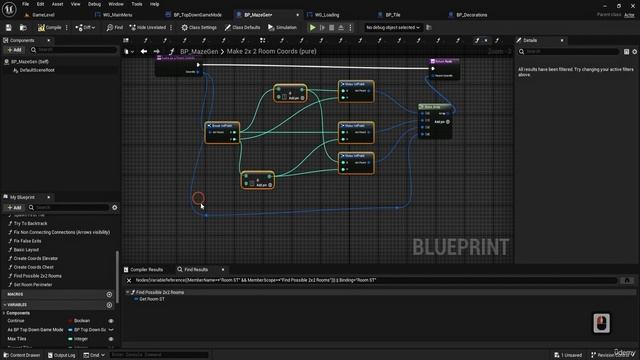Open Class Settings
The width and height of the screenshot is (640, 360).
coord(199,27)
